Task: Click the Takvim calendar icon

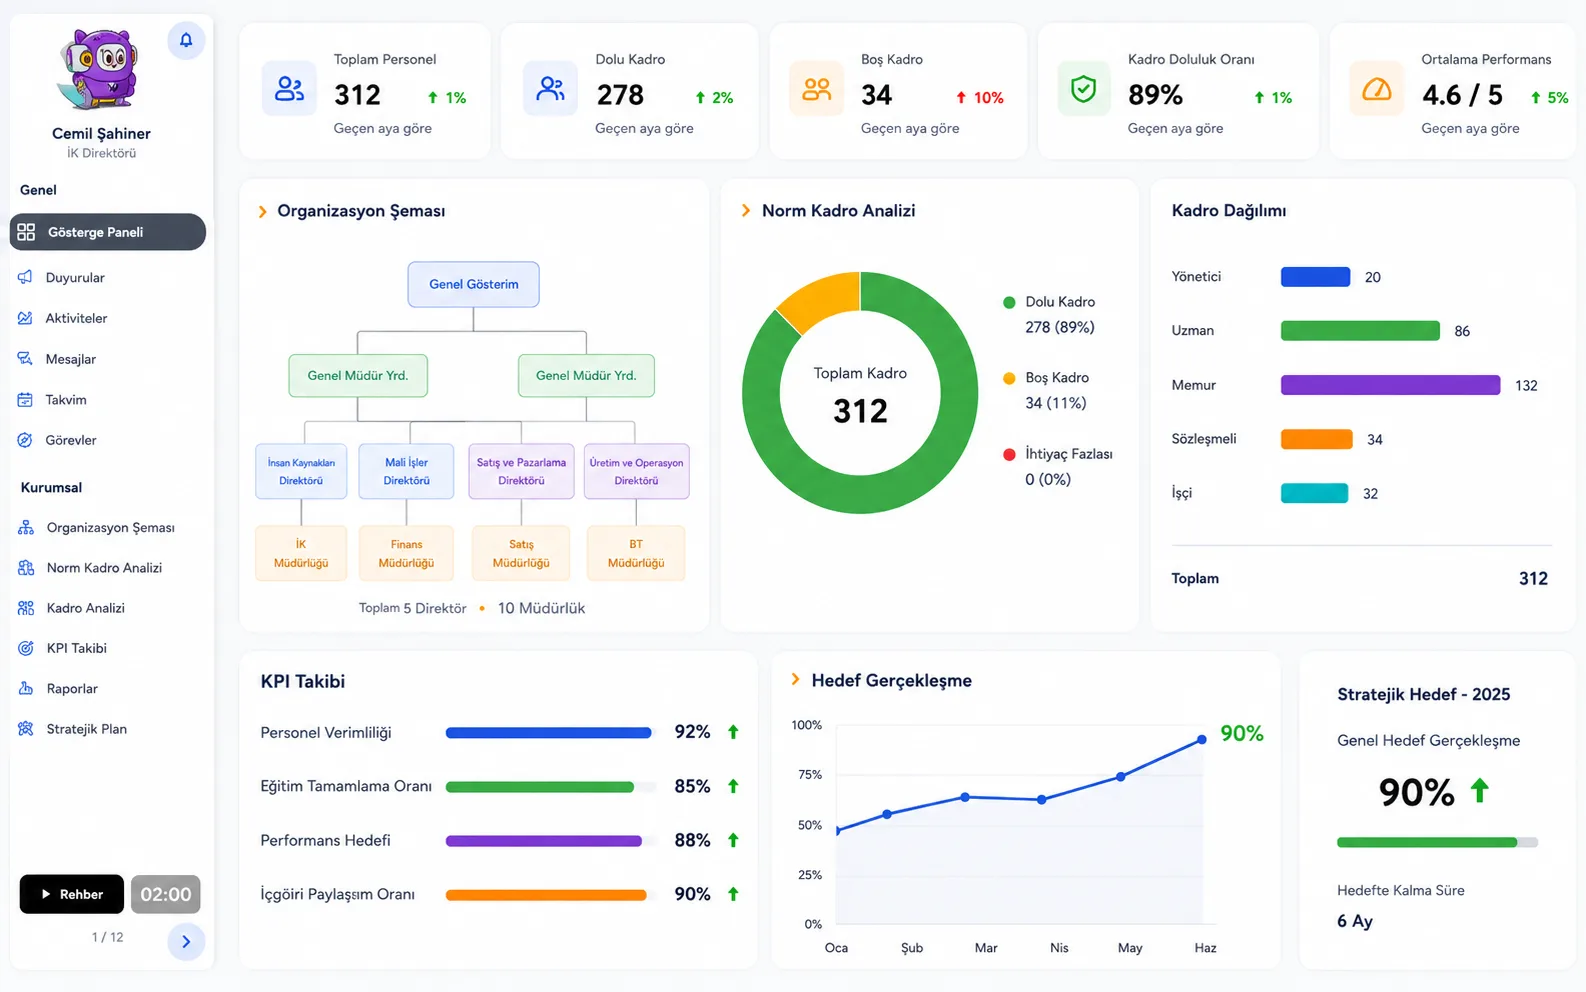Action: (x=25, y=399)
